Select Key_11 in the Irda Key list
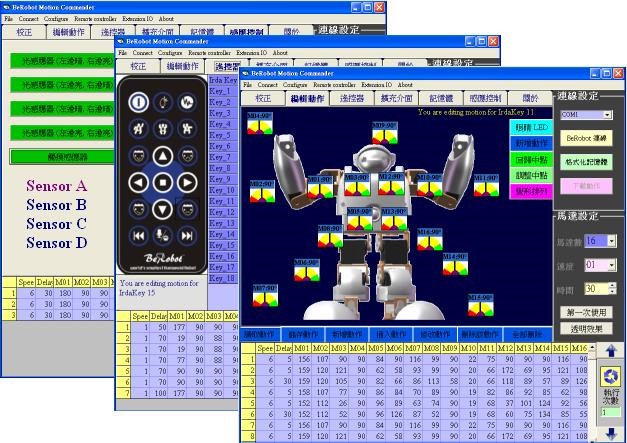Image resolution: width=627 pixels, height=443 pixels. [x=222, y=201]
